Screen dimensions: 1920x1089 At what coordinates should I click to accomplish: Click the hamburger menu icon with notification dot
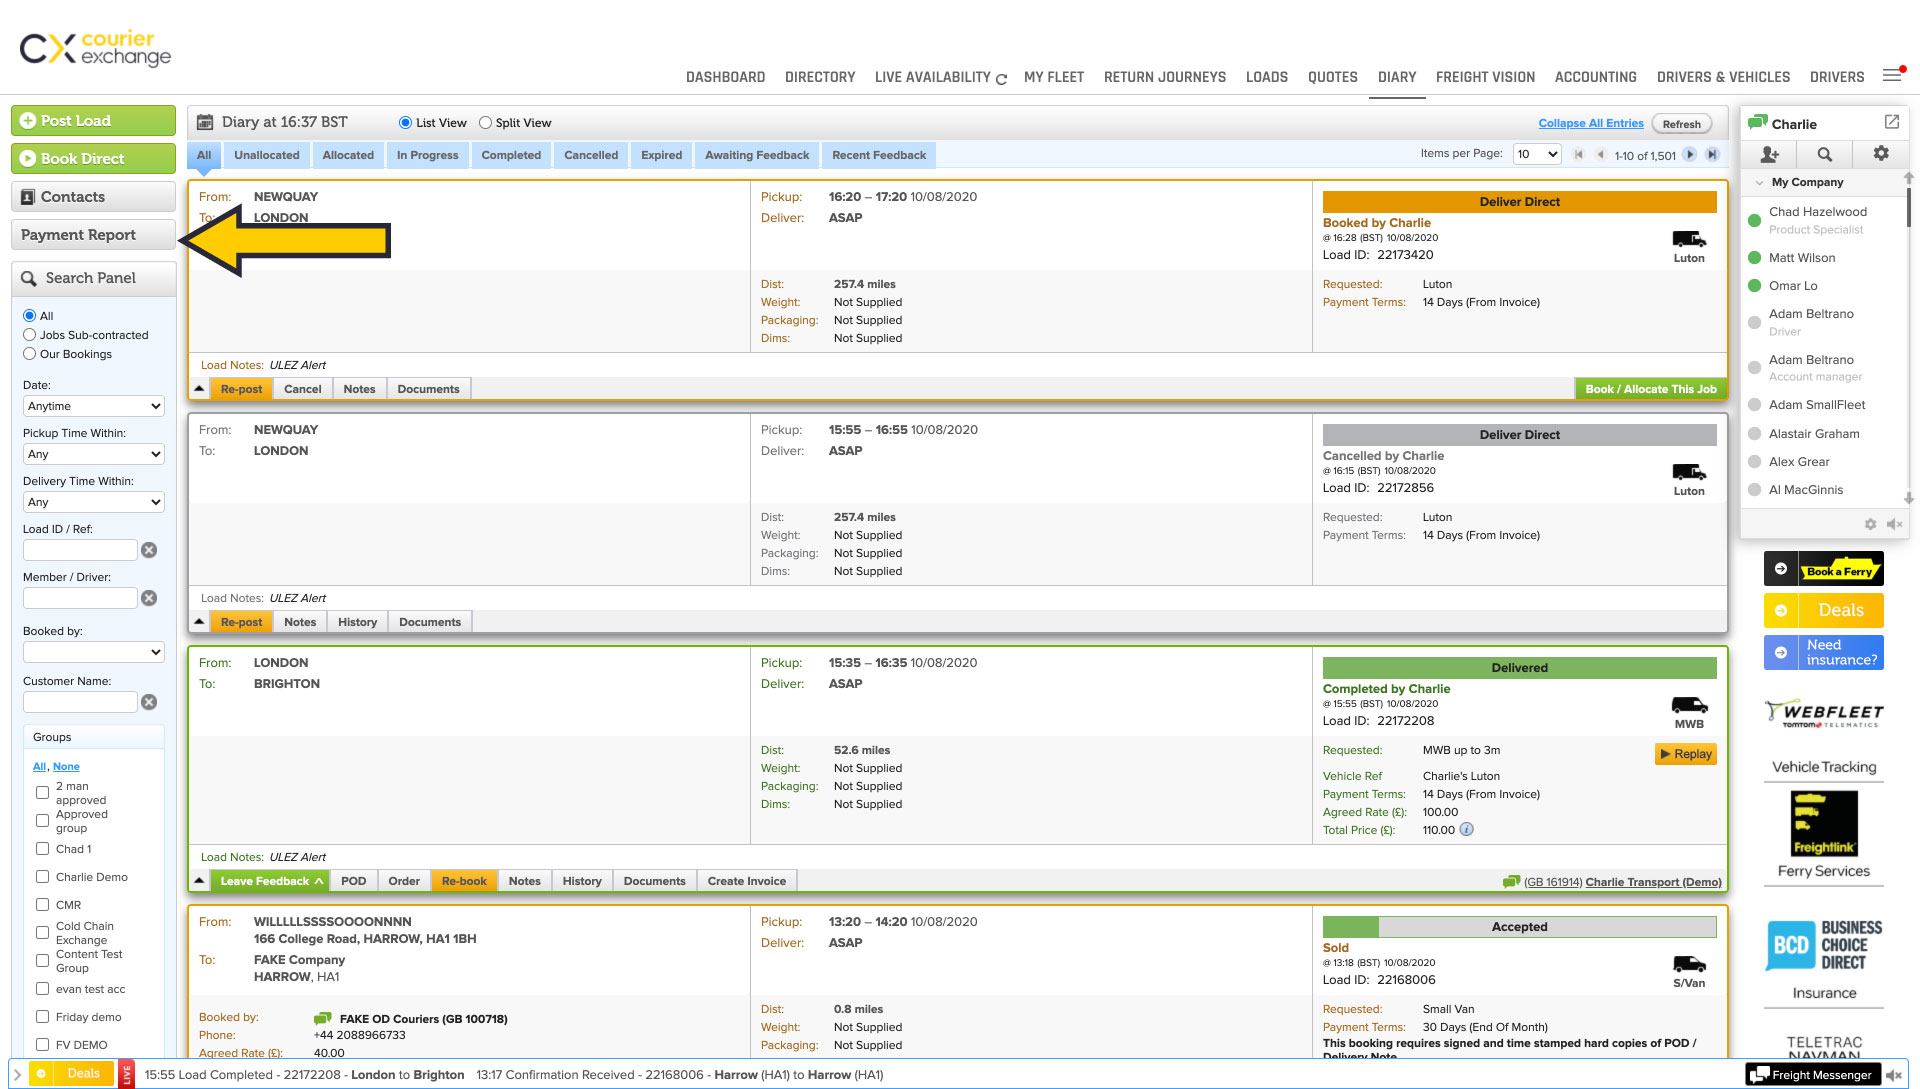point(1892,75)
